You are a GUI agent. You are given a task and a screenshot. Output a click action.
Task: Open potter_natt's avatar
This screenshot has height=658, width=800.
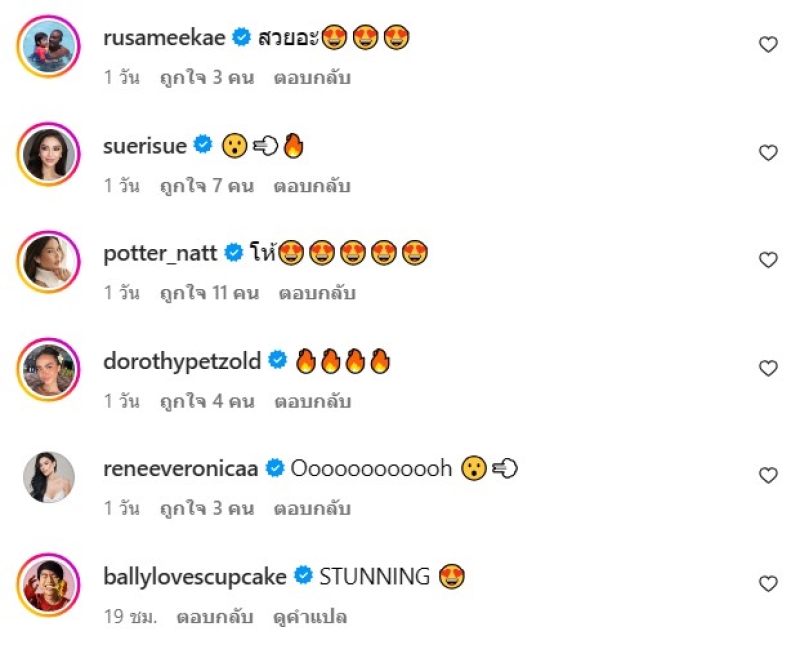[x=48, y=261]
